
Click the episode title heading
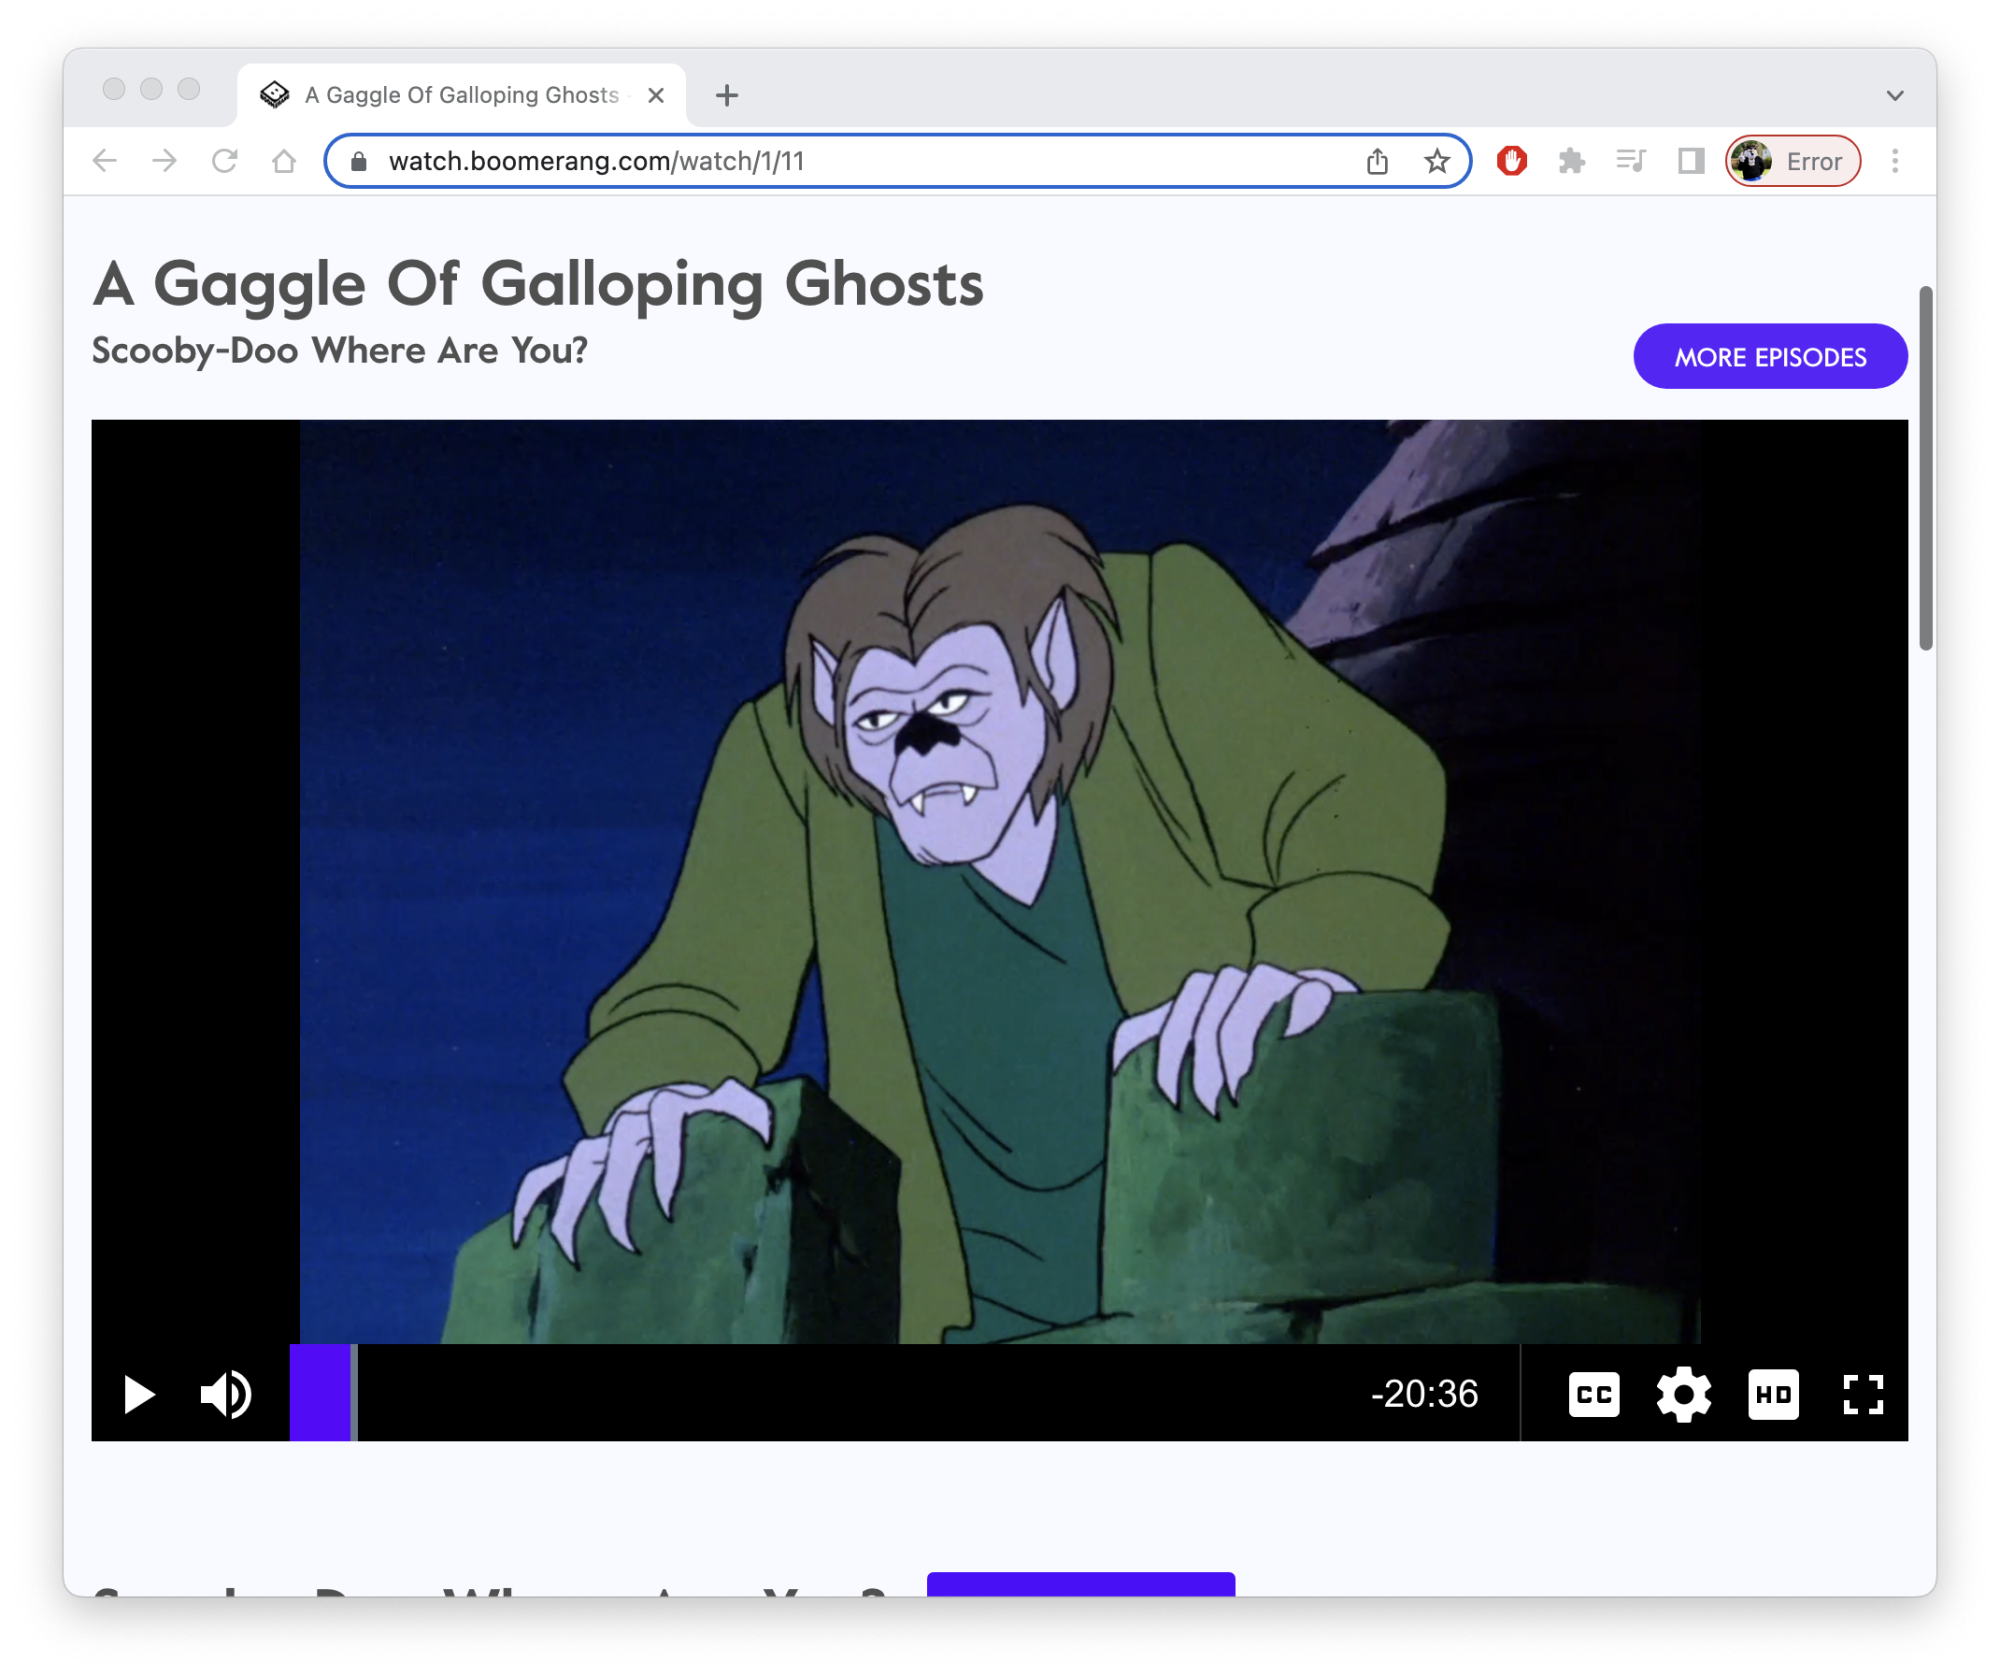(x=538, y=283)
